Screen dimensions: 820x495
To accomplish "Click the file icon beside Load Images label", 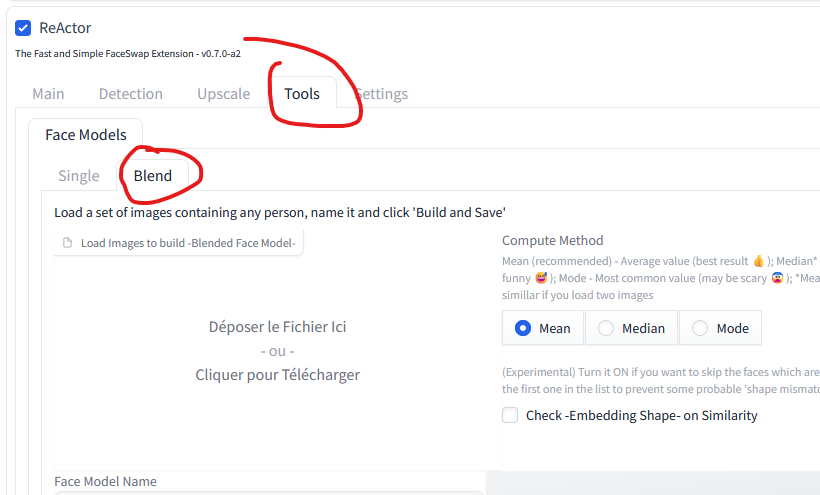I will click(x=67, y=243).
